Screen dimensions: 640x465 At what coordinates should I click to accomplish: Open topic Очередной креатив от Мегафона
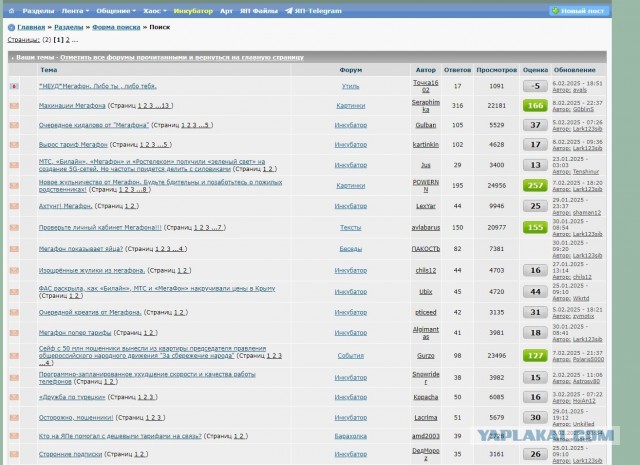90,312
